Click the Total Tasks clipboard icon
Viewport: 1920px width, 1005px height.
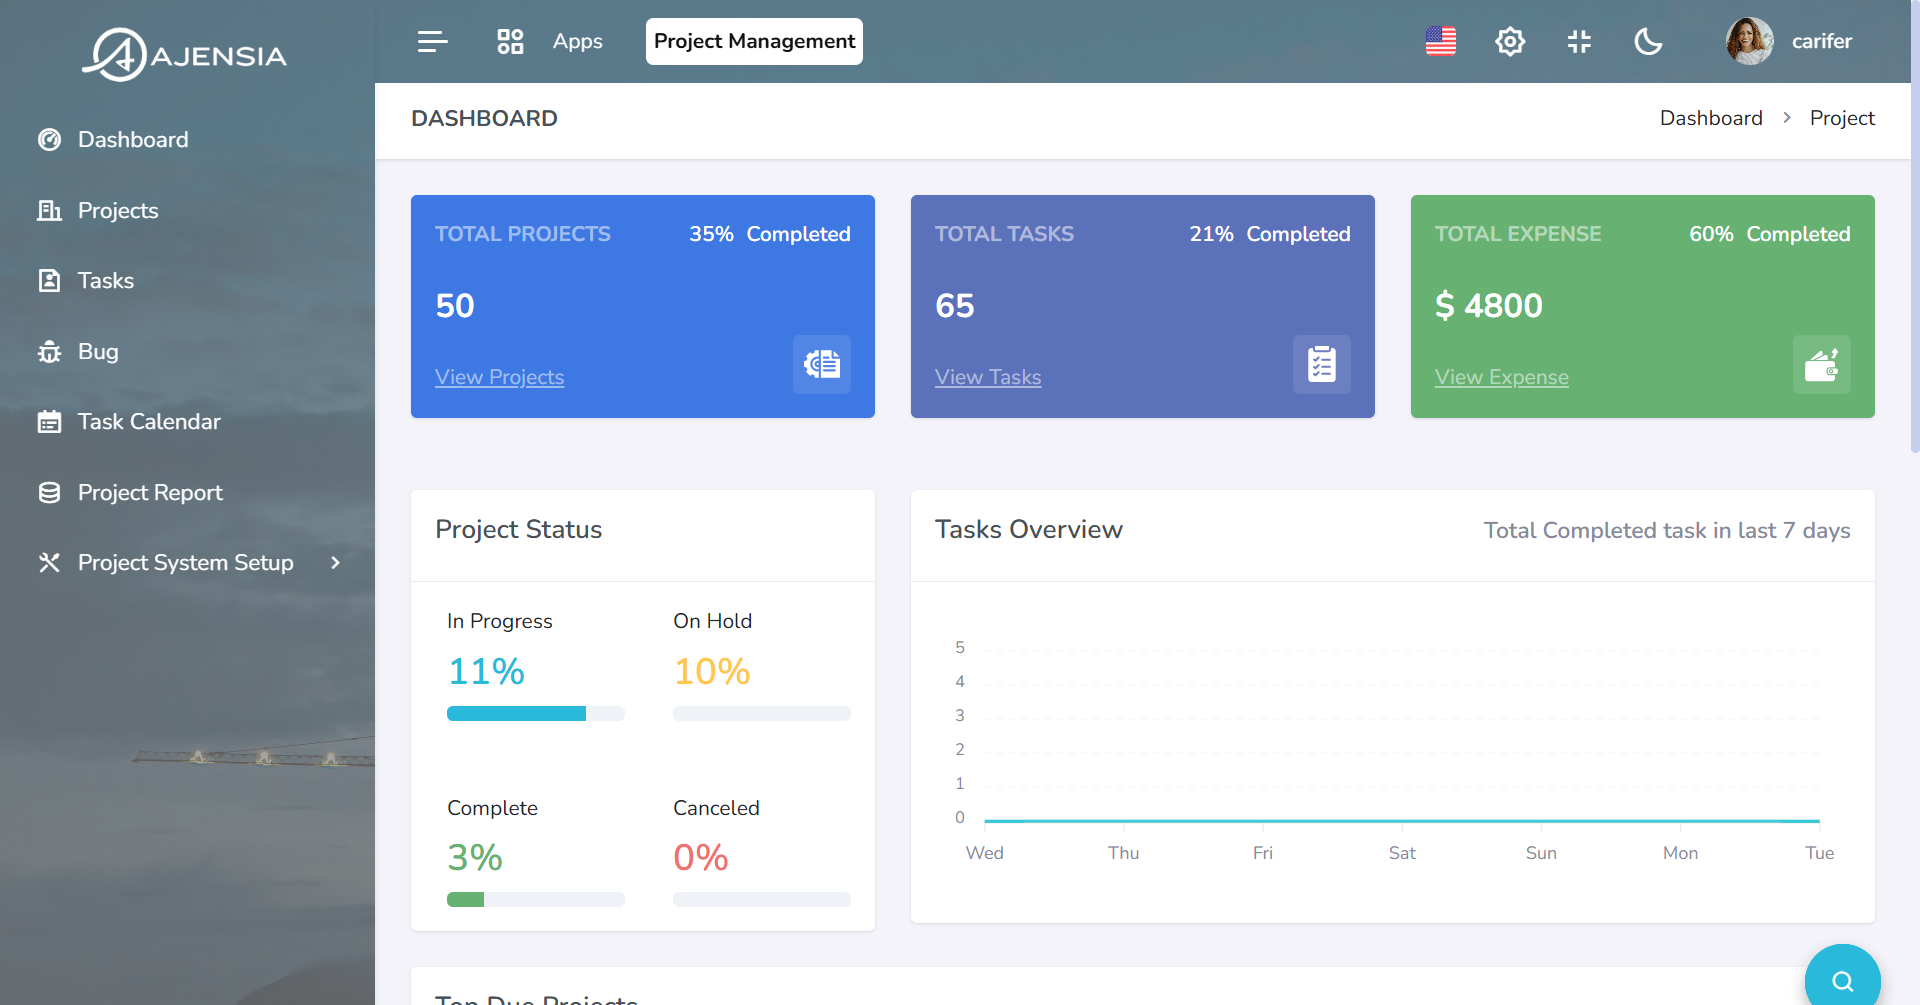pyautogui.click(x=1321, y=364)
